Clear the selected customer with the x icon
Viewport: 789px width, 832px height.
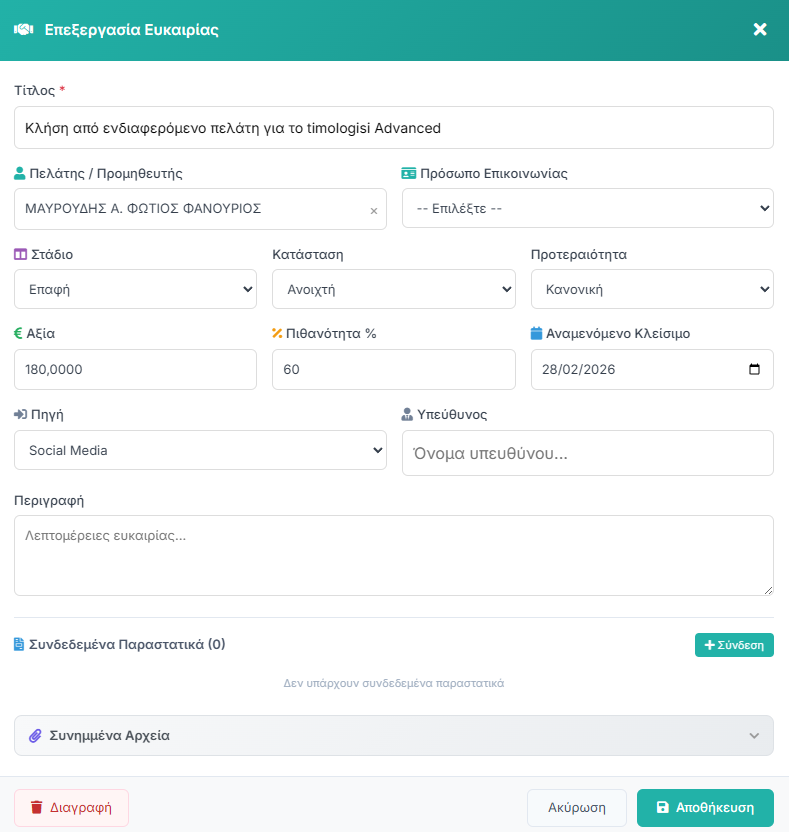pos(374,211)
